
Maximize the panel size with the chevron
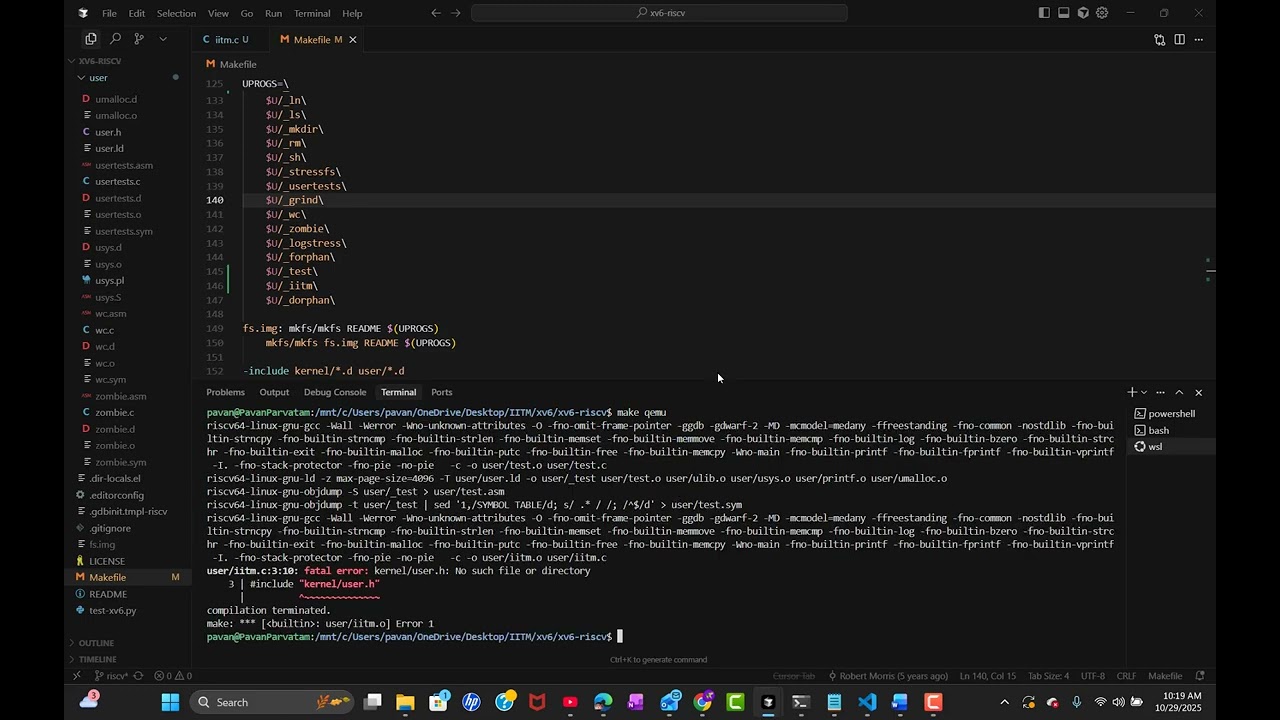(1179, 392)
